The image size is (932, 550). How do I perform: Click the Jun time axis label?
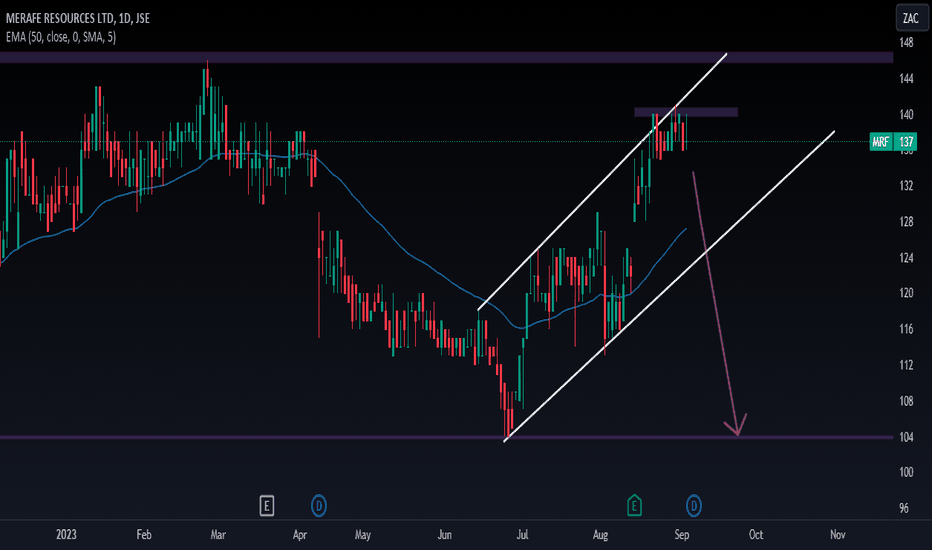tap(445, 534)
